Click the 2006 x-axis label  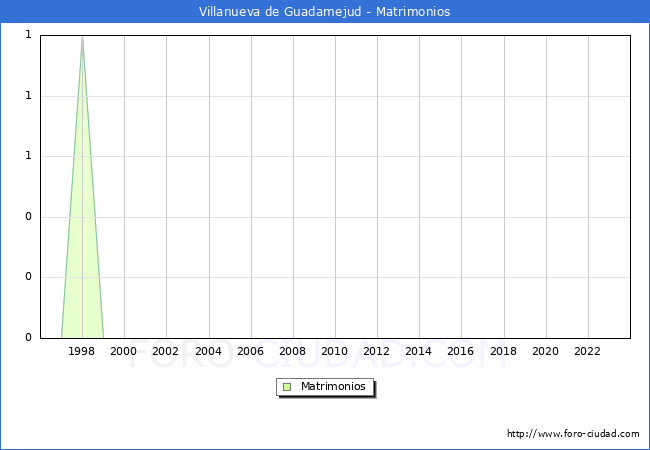point(250,351)
